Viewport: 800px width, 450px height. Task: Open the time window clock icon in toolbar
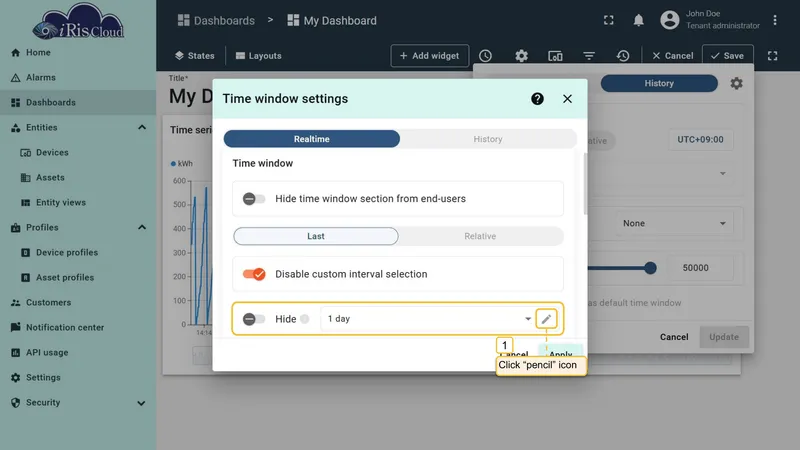pos(485,56)
